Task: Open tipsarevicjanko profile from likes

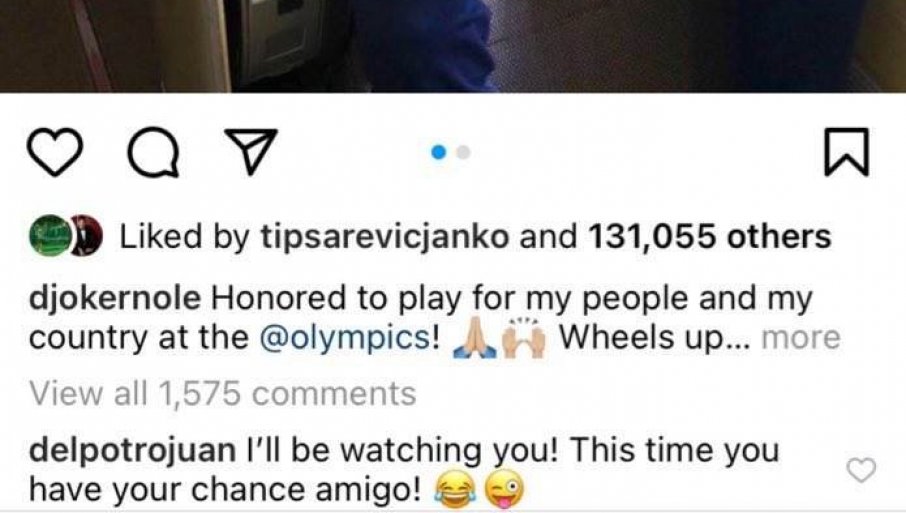Action: tap(385, 237)
